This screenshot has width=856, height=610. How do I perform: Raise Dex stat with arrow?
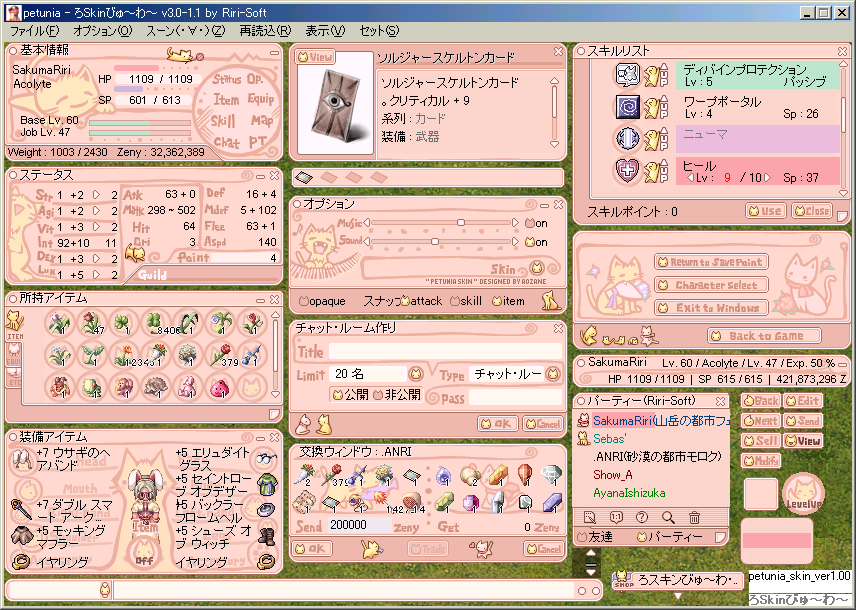[97, 258]
